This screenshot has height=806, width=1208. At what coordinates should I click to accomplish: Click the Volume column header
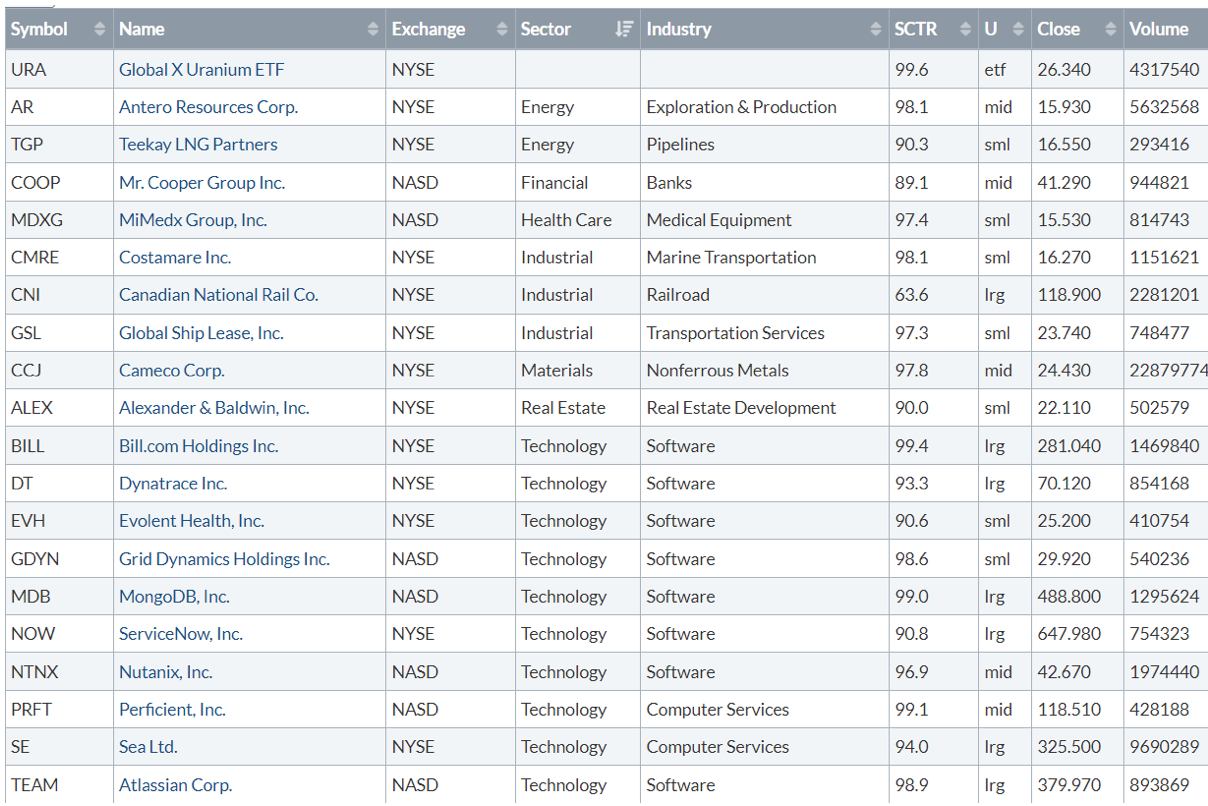(1166, 30)
